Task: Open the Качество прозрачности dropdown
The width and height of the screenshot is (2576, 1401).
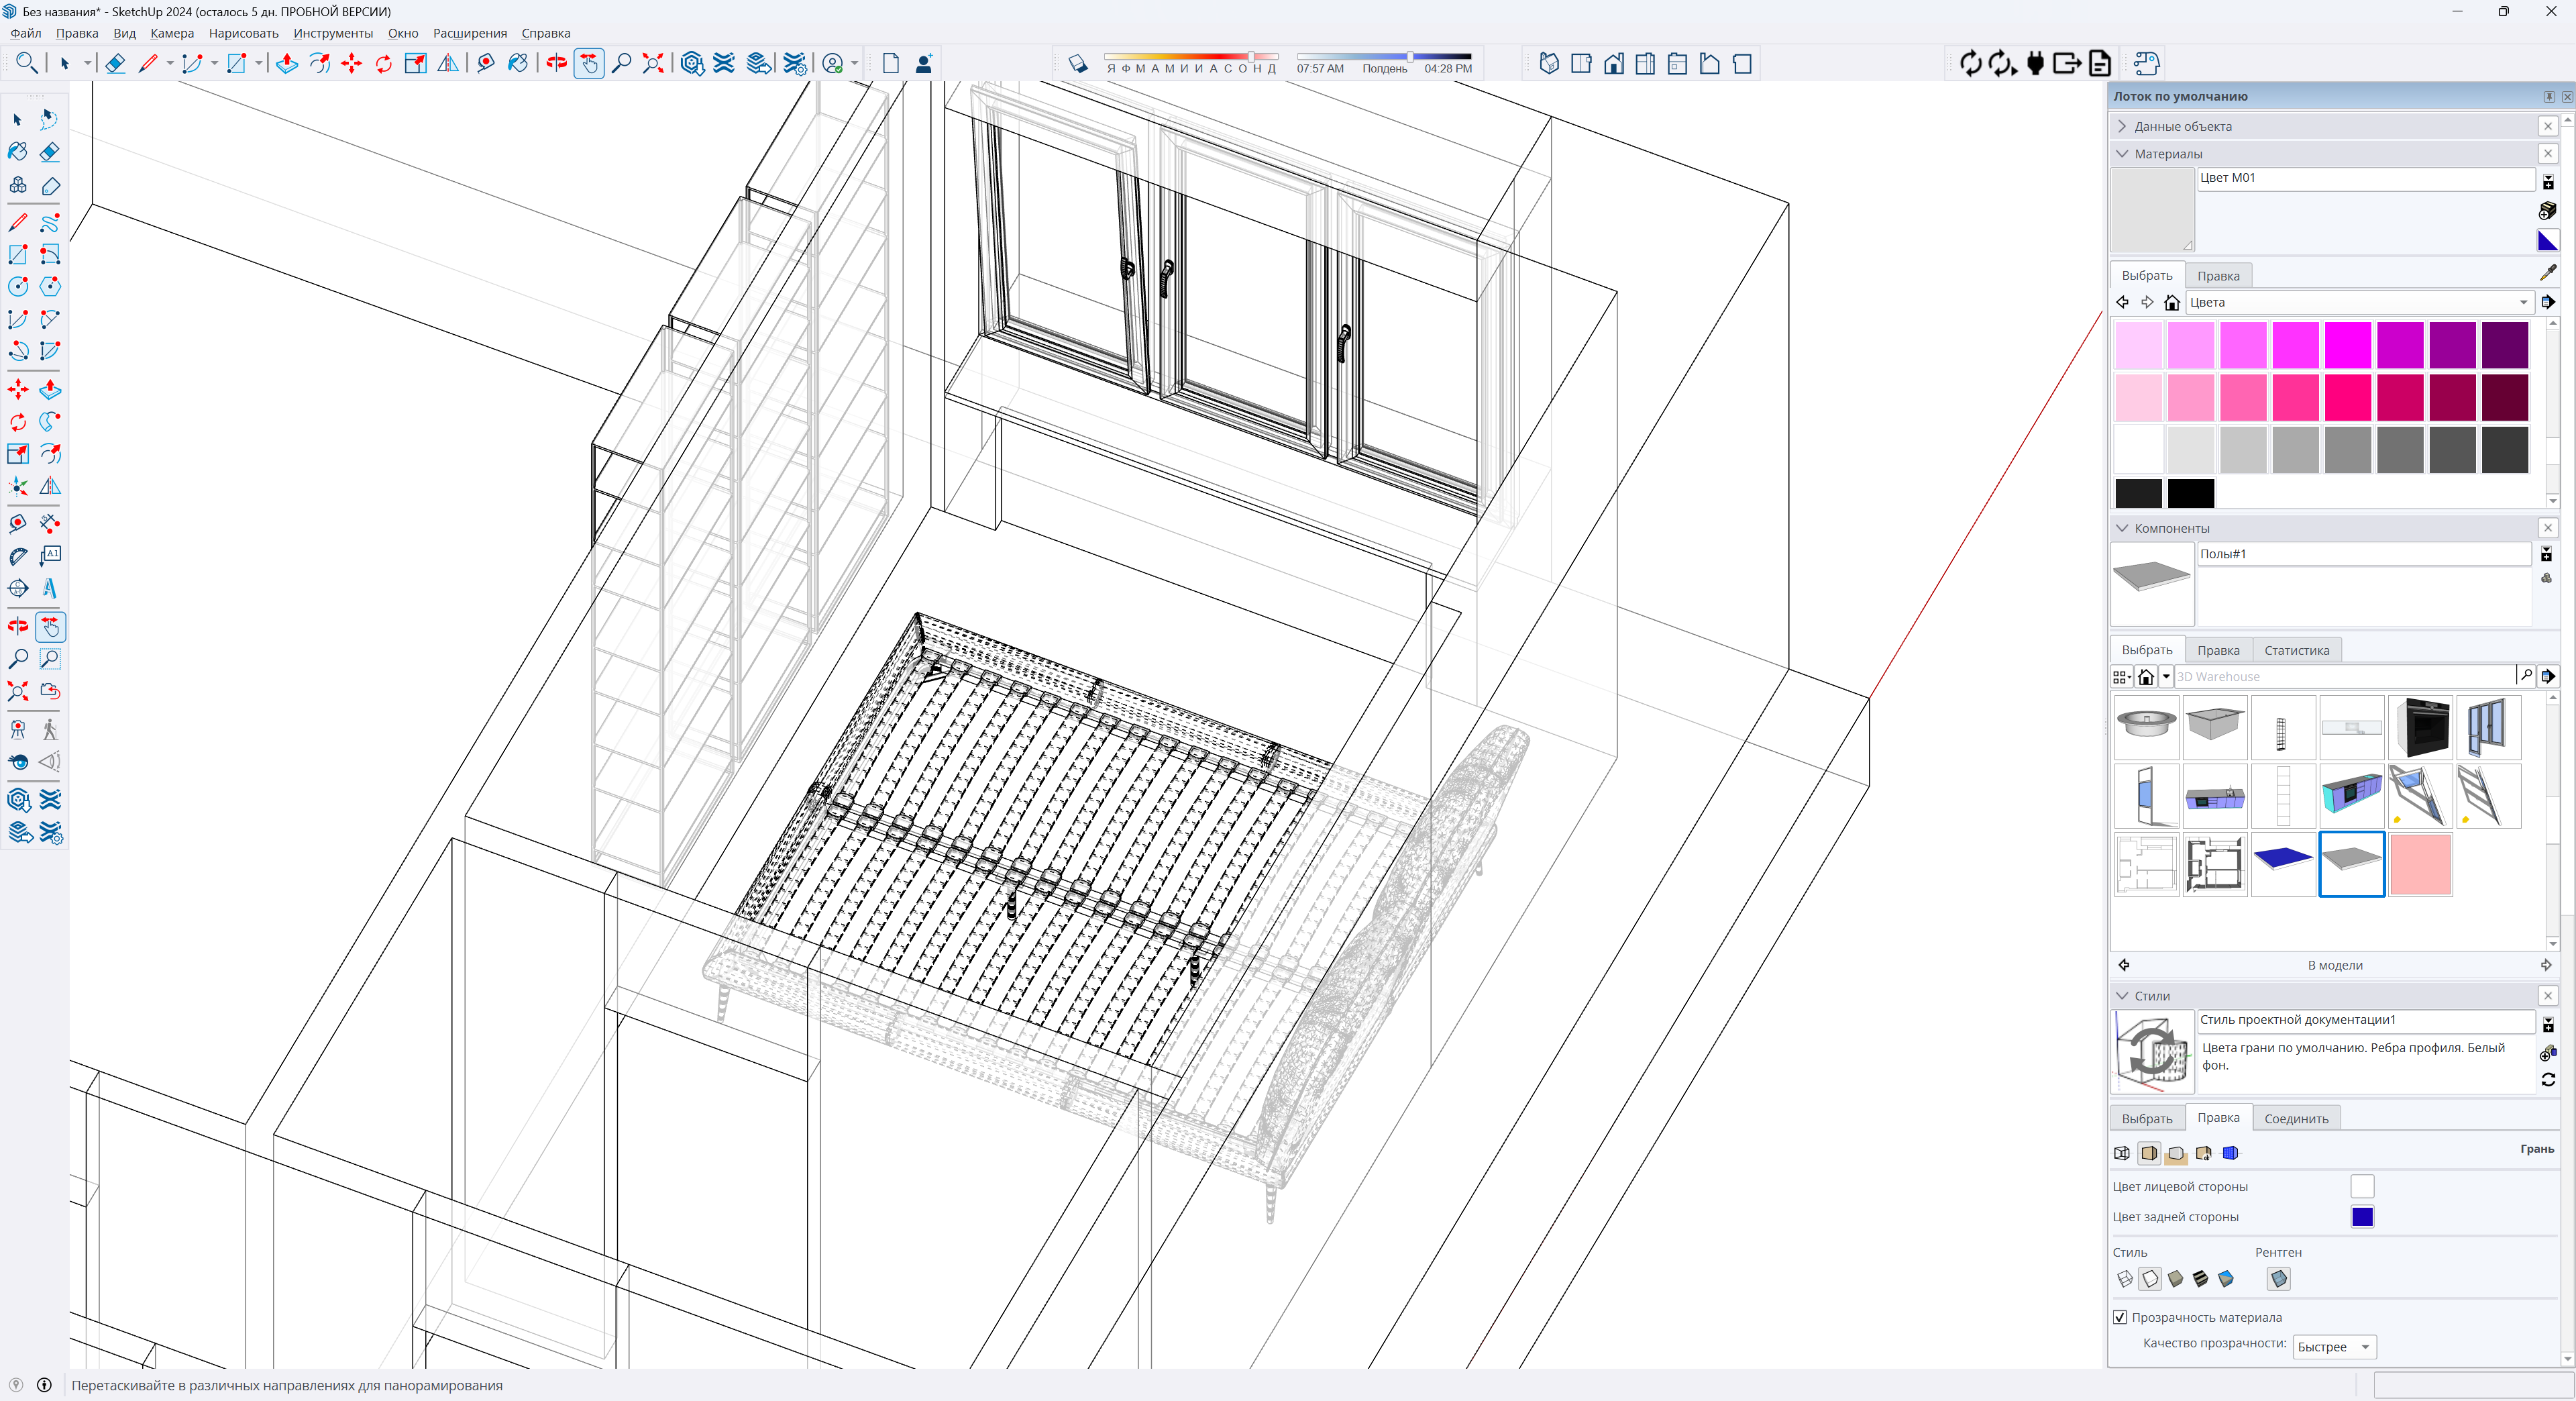Action: pyautogui.click(x=2334, y=1347)
